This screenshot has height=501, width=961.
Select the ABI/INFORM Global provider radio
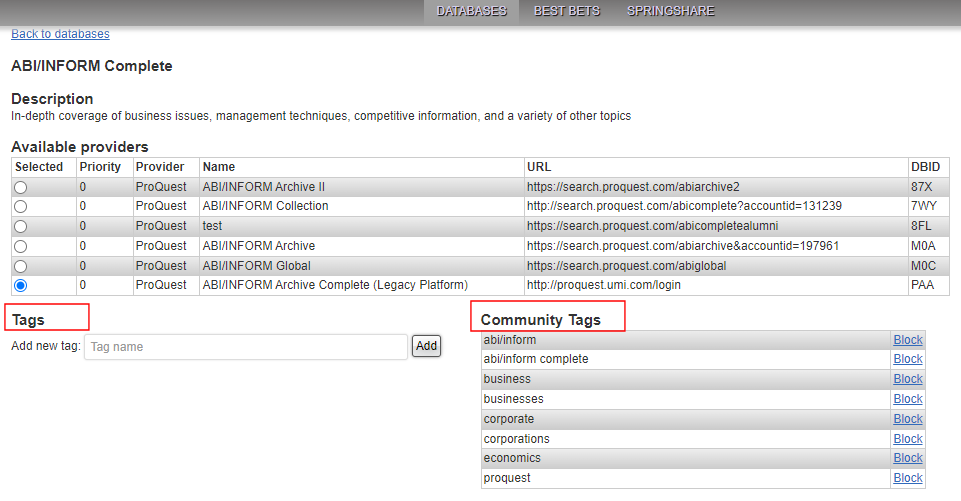tap(21, 266)
